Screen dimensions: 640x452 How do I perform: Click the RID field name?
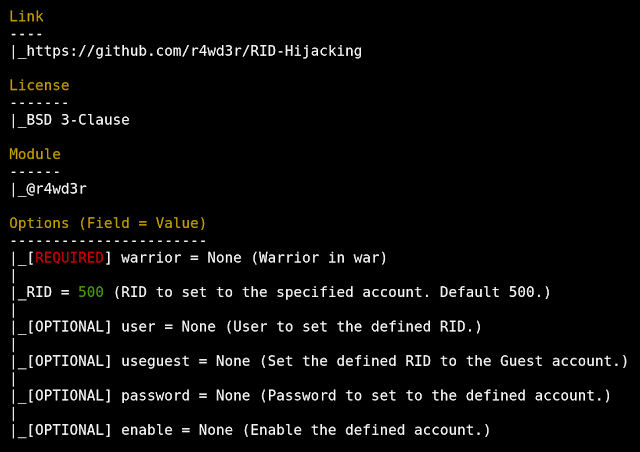[39, 292]
